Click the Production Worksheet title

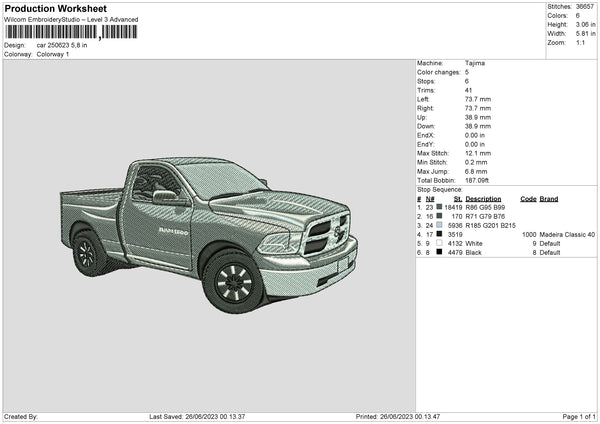(x=55, y=8)
